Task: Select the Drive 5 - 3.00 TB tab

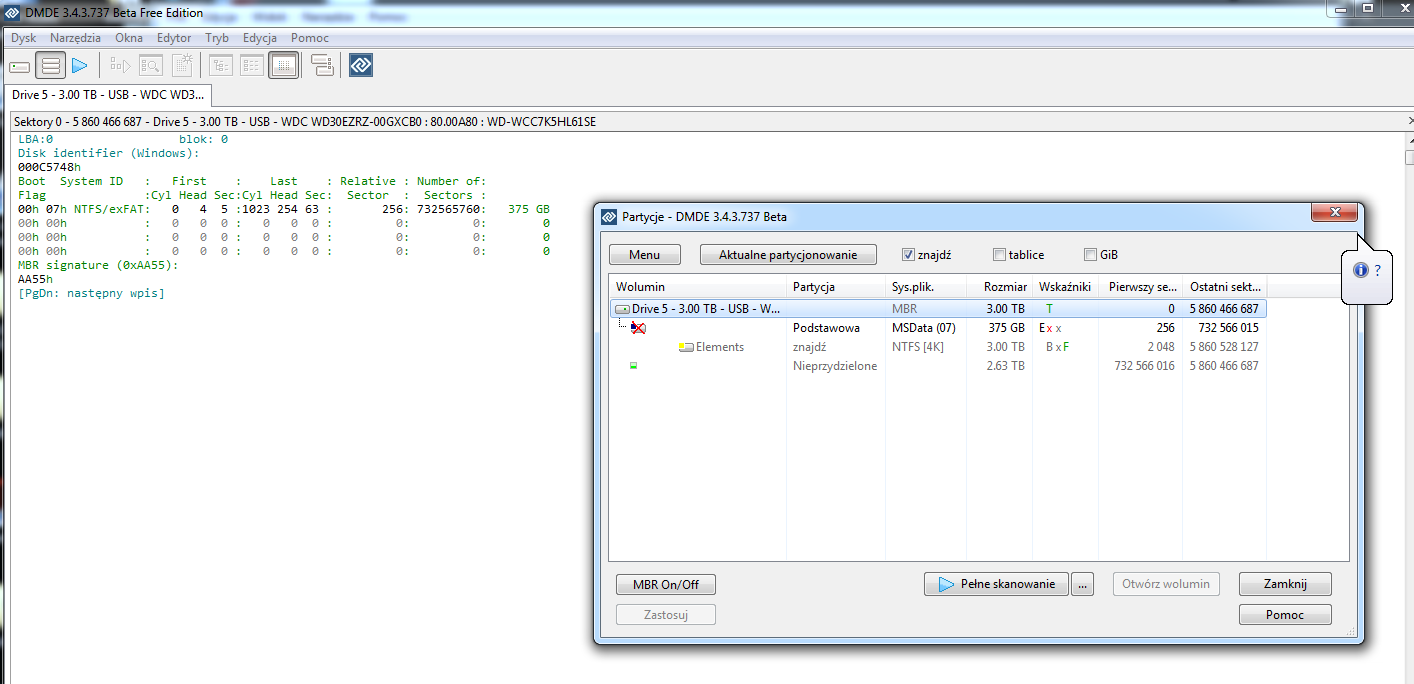Action: point(108,95)
